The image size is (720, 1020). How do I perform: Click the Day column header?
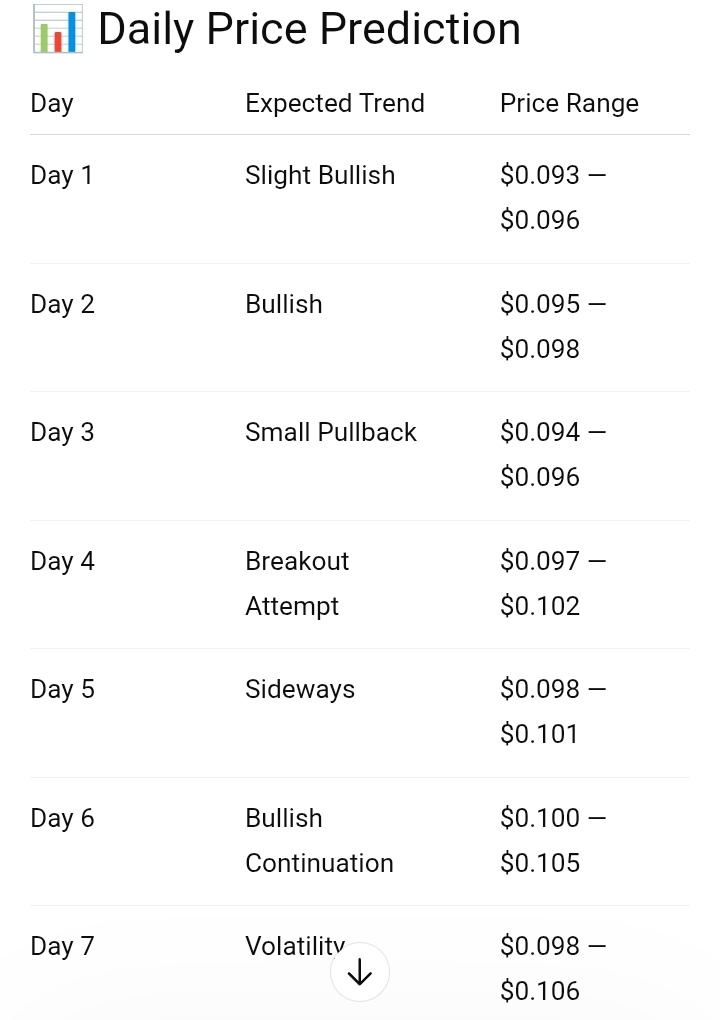(52, 103)
